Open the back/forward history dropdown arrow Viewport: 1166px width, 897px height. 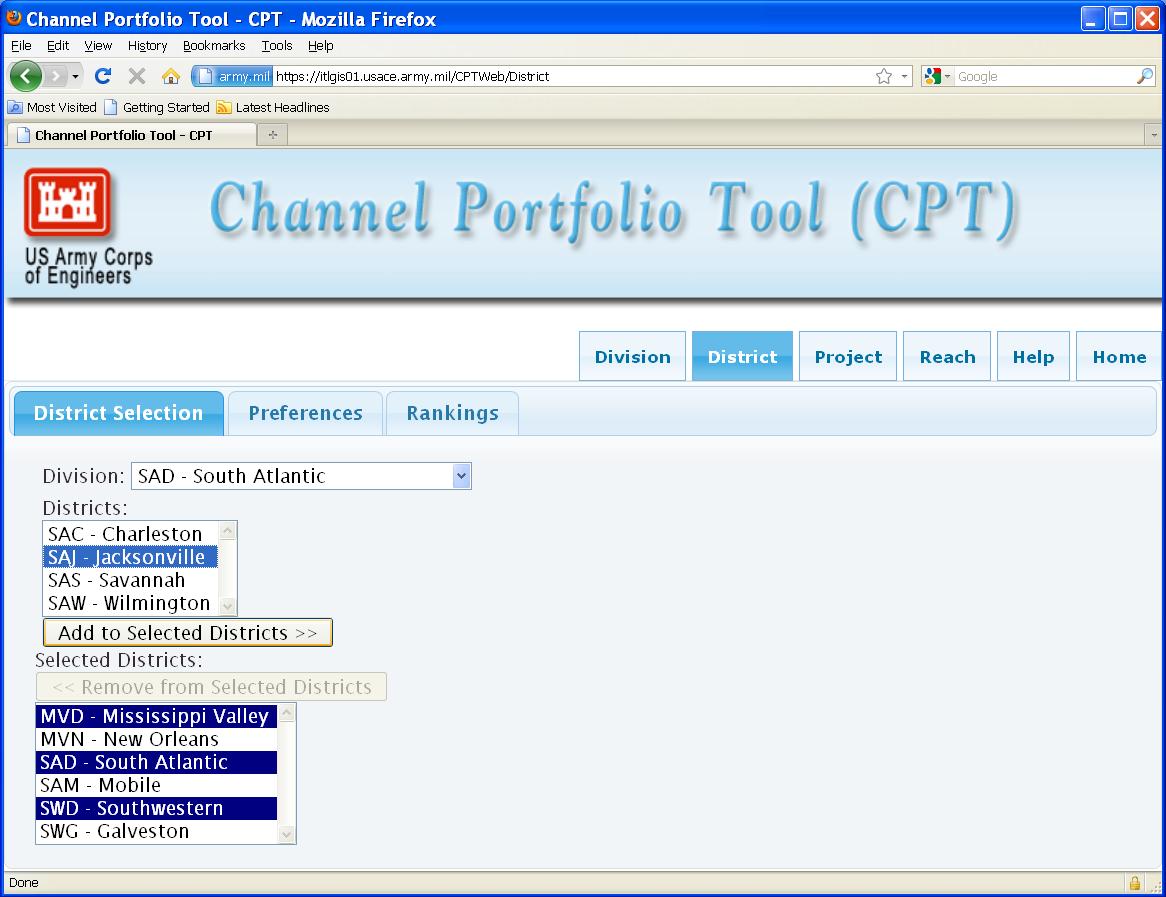click(x=75, y=76)
